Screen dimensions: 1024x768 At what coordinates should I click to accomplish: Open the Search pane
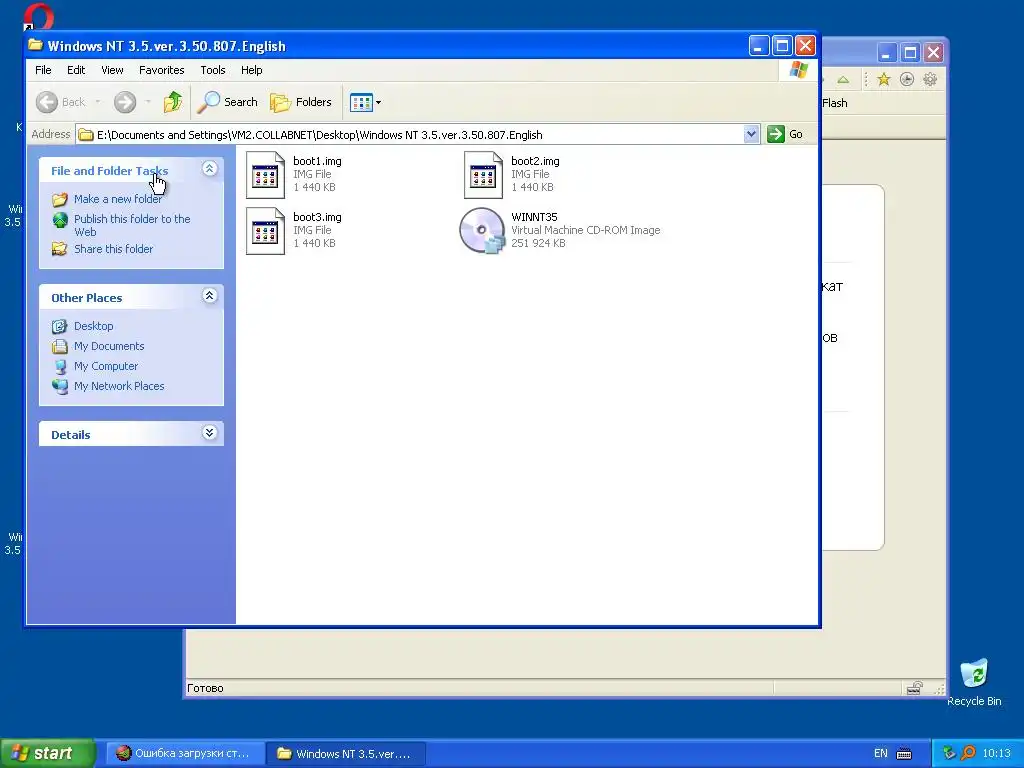[x=228, y=102]
